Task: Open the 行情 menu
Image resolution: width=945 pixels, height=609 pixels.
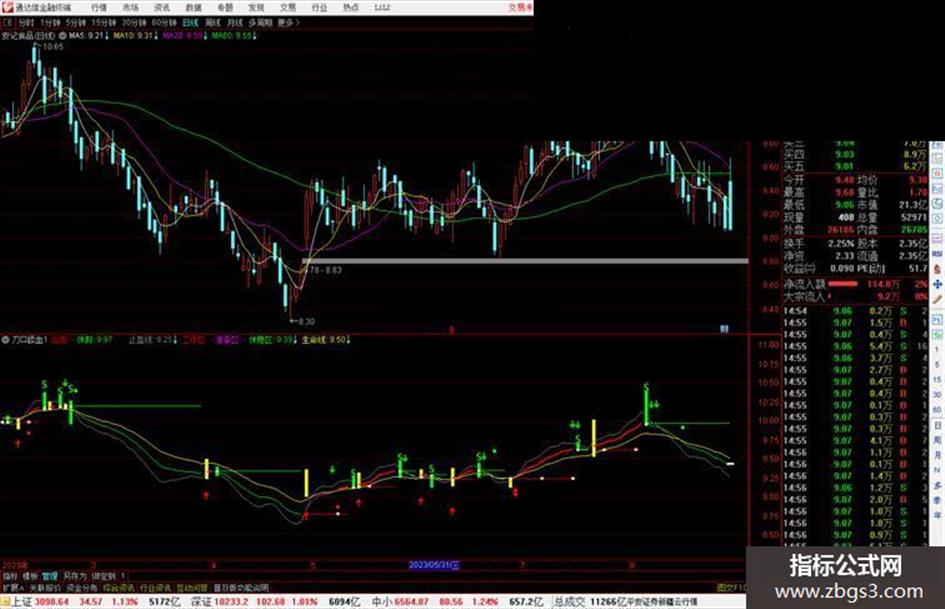Action: [x=99, y=7]
